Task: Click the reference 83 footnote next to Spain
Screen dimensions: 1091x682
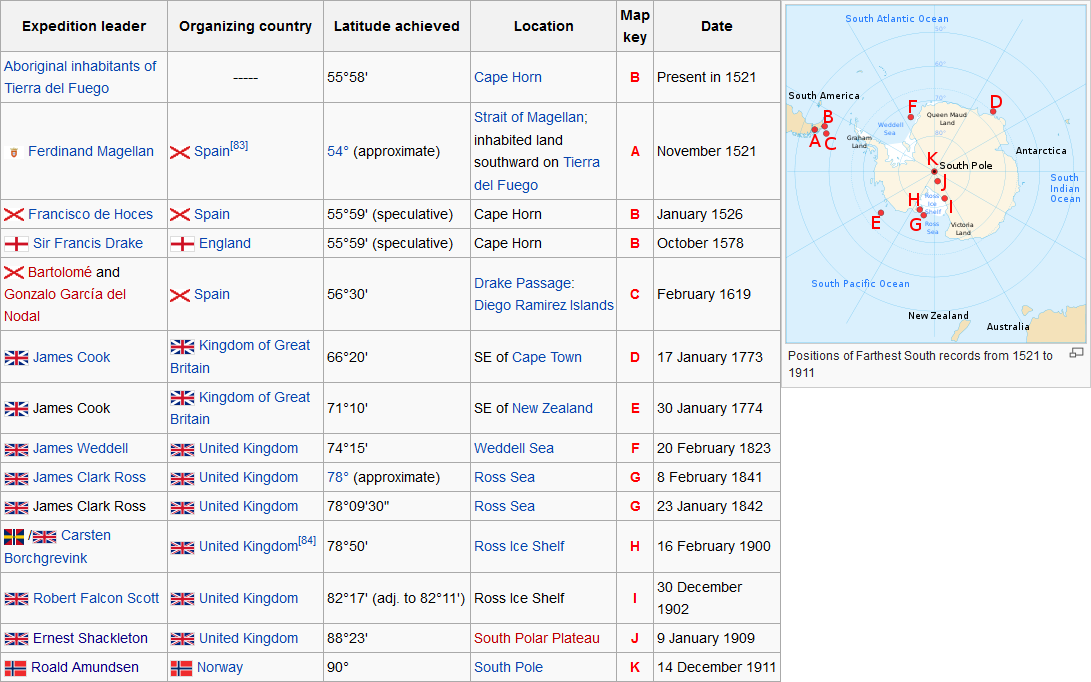Action: click(239, 146)
